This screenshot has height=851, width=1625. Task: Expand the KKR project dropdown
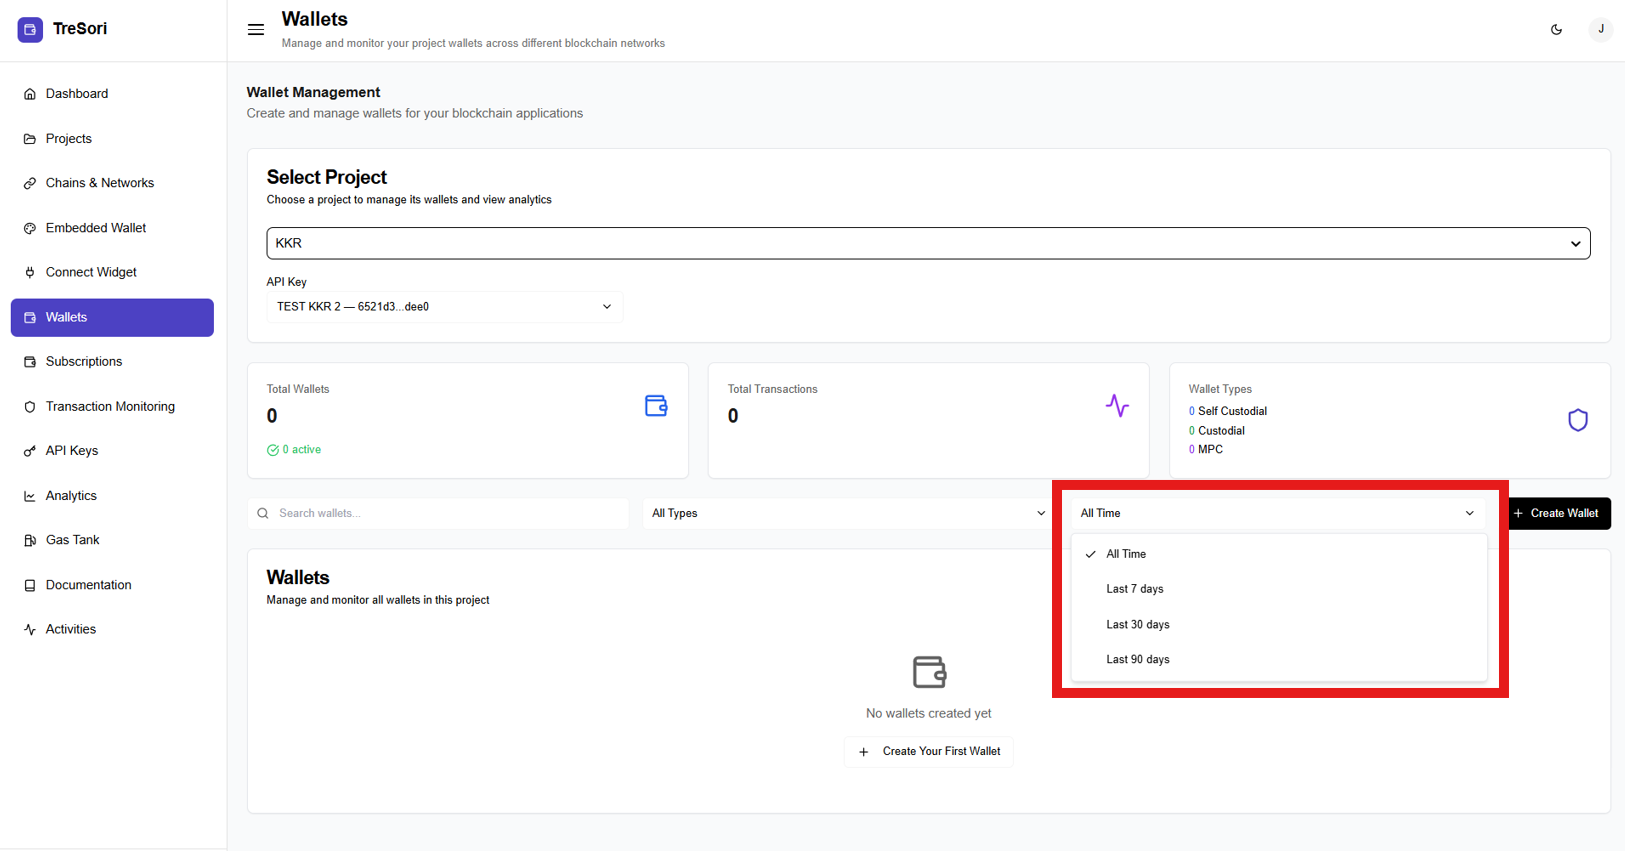[927, 243]
